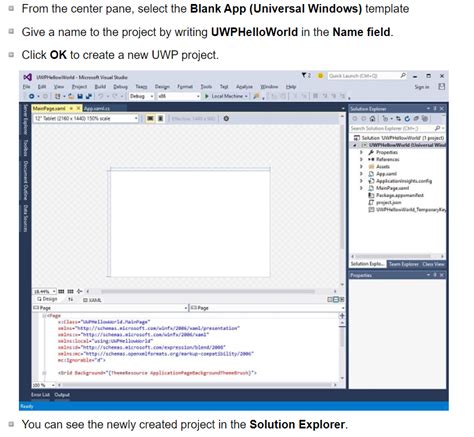
Task: Click the swap panes arrows icon
Action: 71,300
